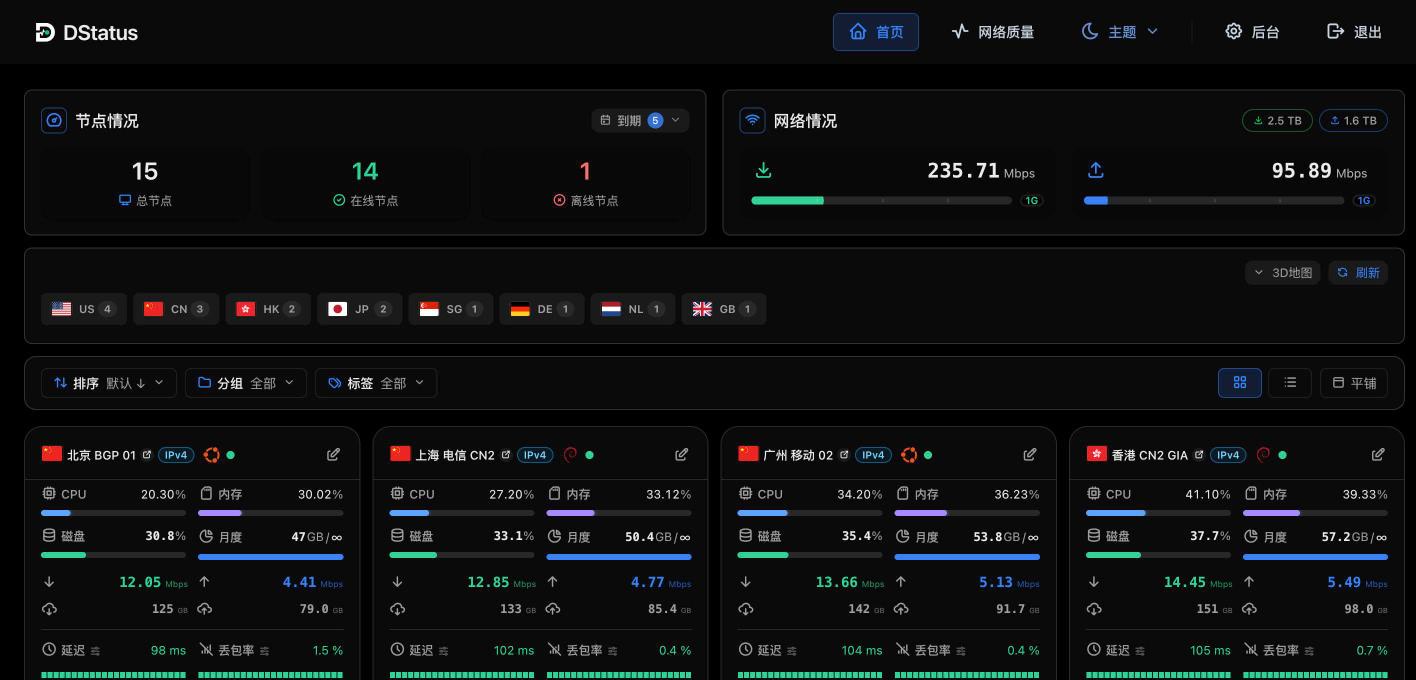The height and width of the screenshot is (680, 1416).
Task: Filter nodes by US flag
Action: (x=83, y=309)
